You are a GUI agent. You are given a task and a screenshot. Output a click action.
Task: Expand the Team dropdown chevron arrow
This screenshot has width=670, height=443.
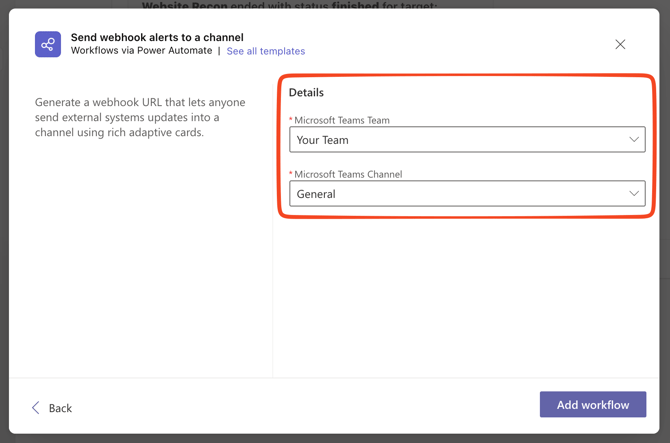tap(634, 139)
